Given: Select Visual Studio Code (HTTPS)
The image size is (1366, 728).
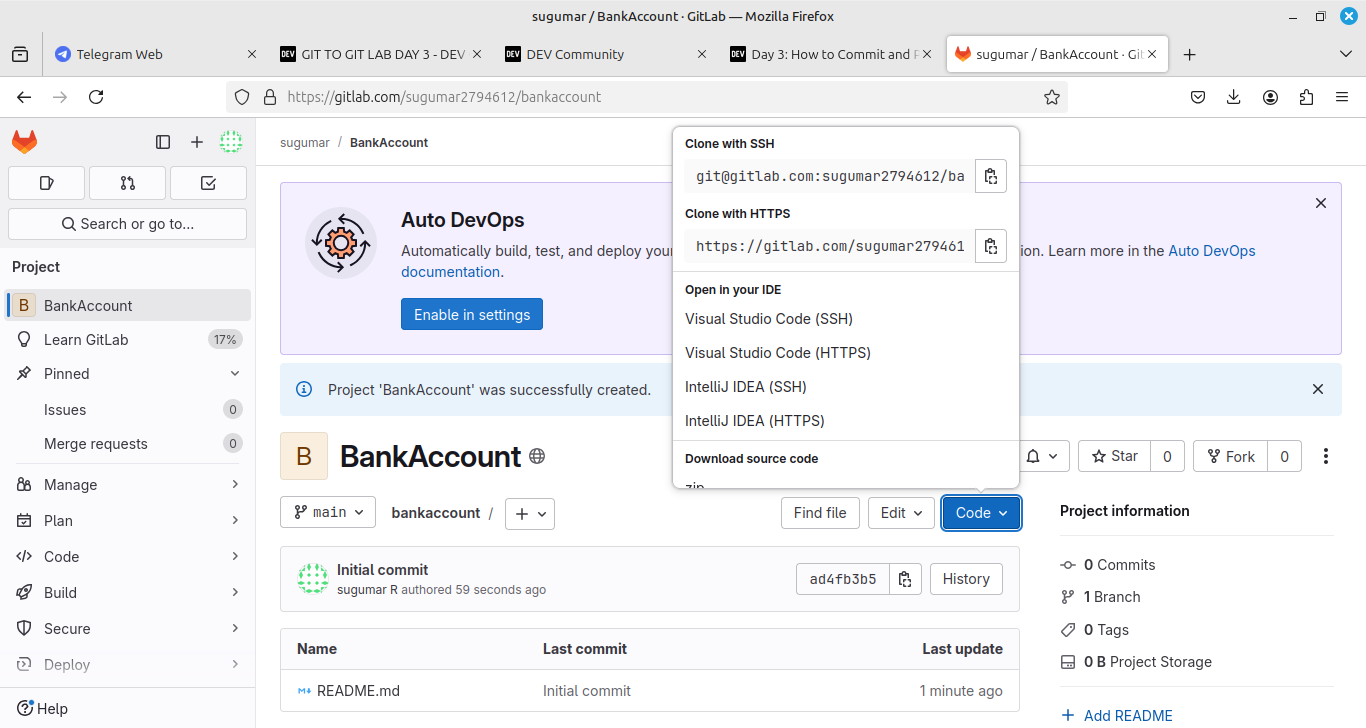Looking at the screenshot, I should [x=778, y=353].
